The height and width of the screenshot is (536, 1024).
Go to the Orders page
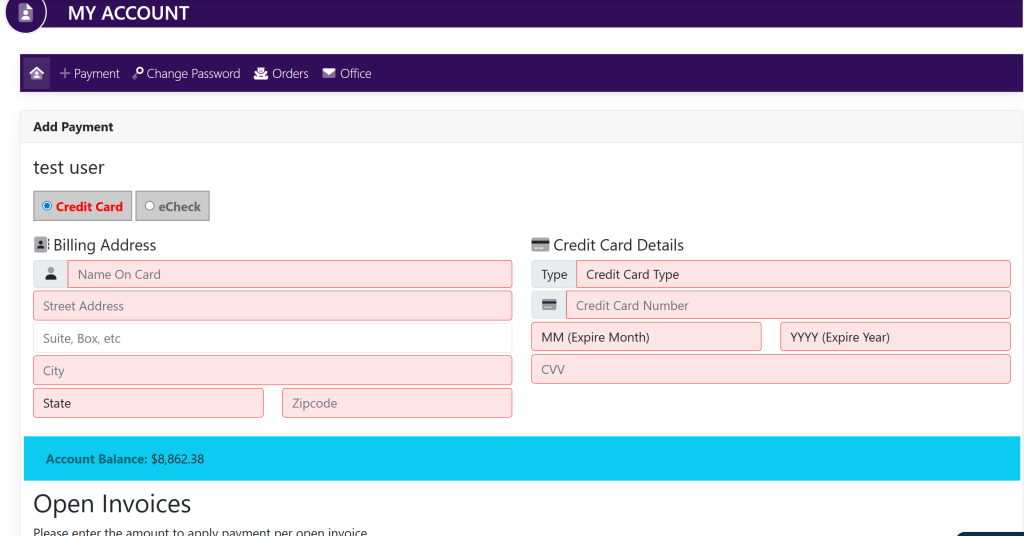281,73
